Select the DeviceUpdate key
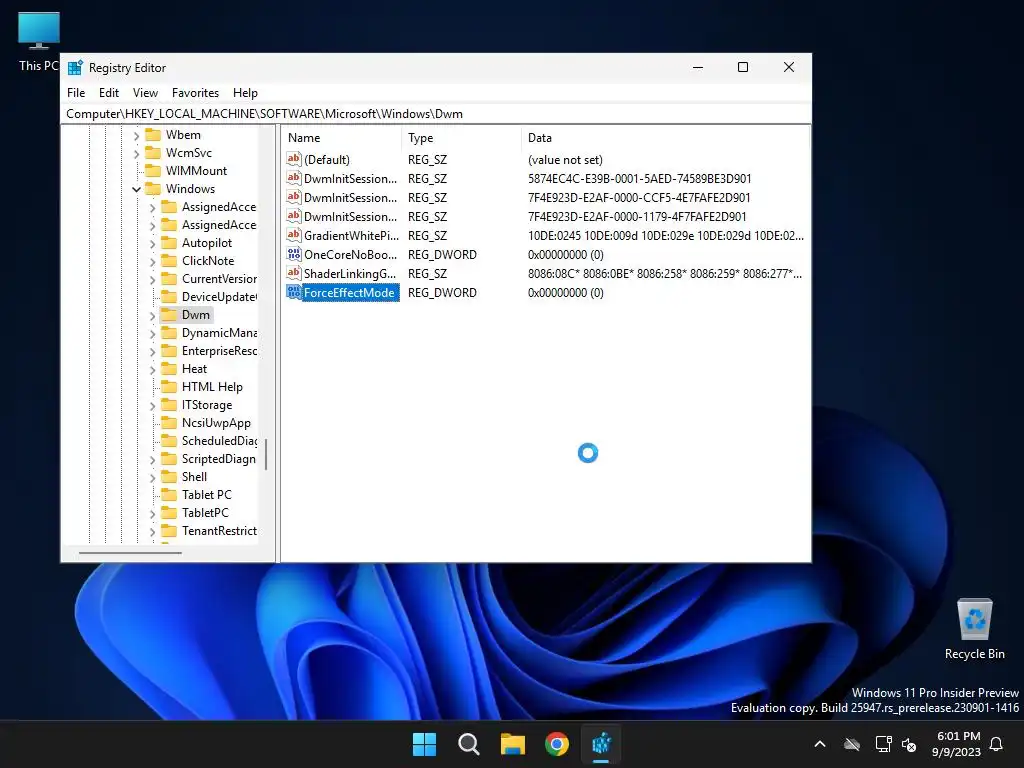This screenshot has width=1024, height=768. tap(219, 297)
